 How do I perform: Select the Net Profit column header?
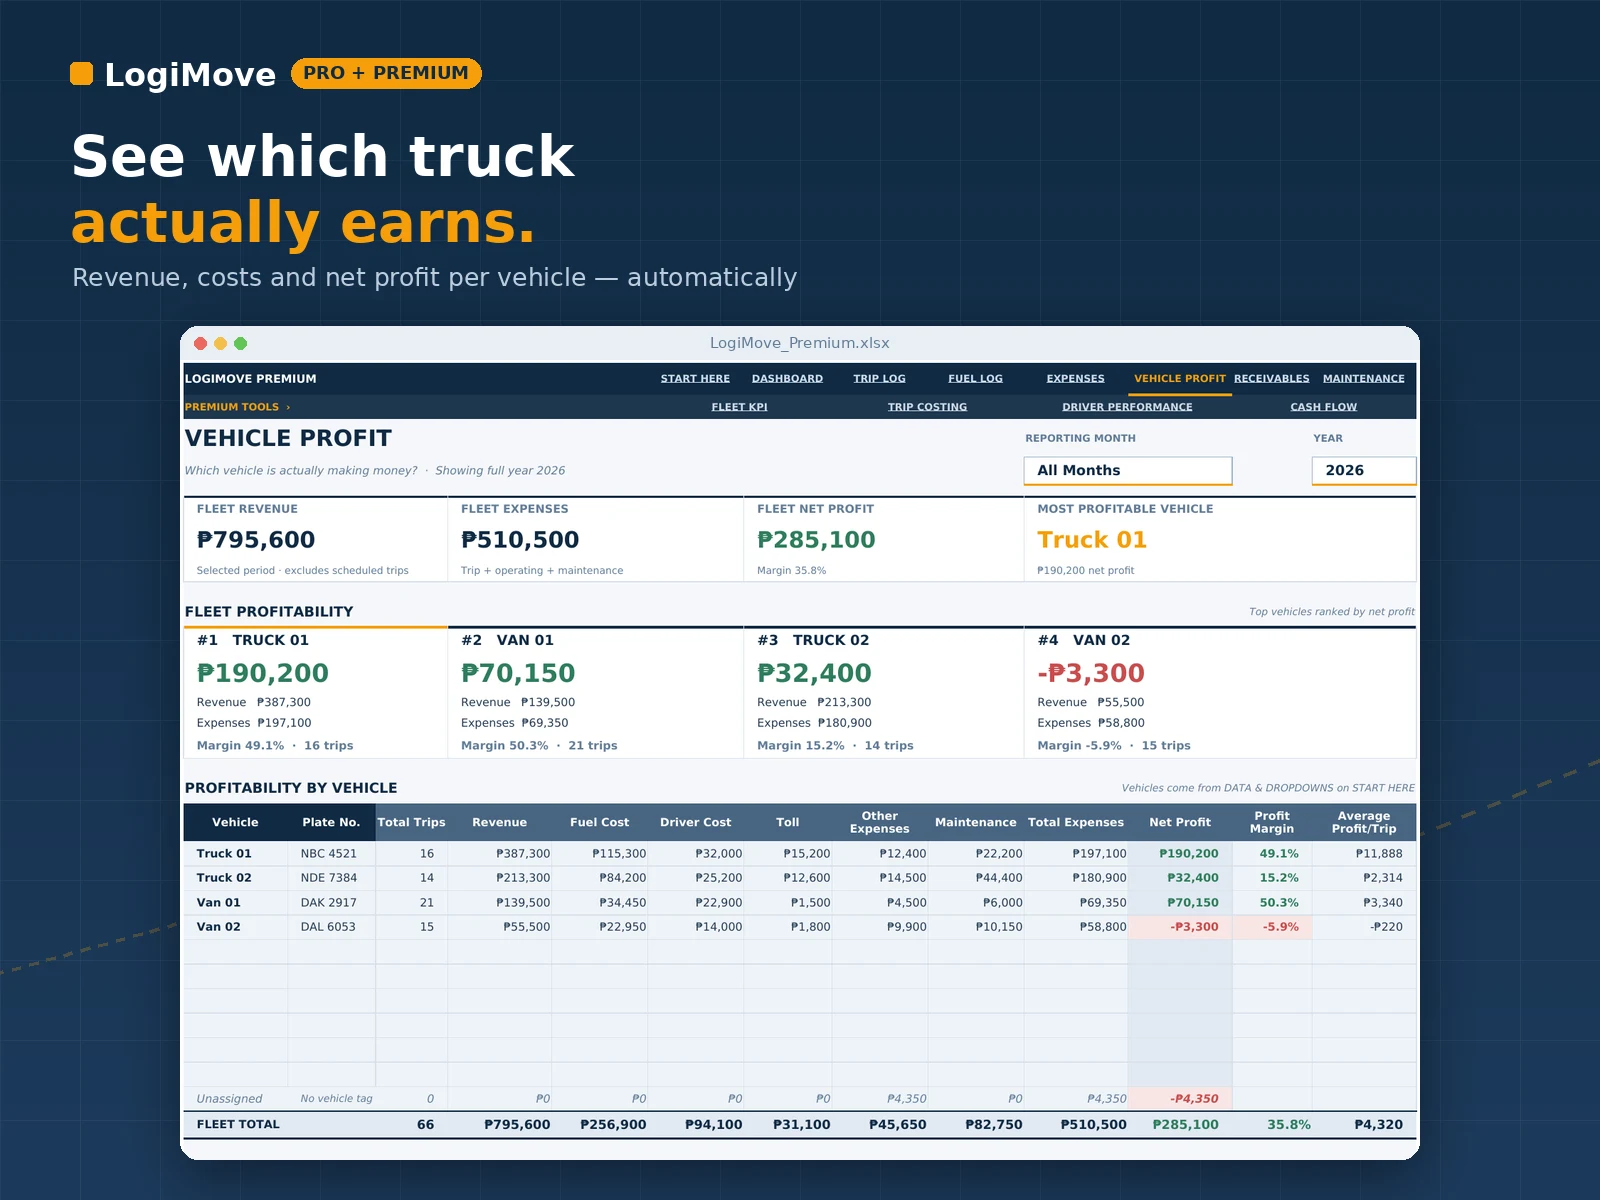(1180, 823)
